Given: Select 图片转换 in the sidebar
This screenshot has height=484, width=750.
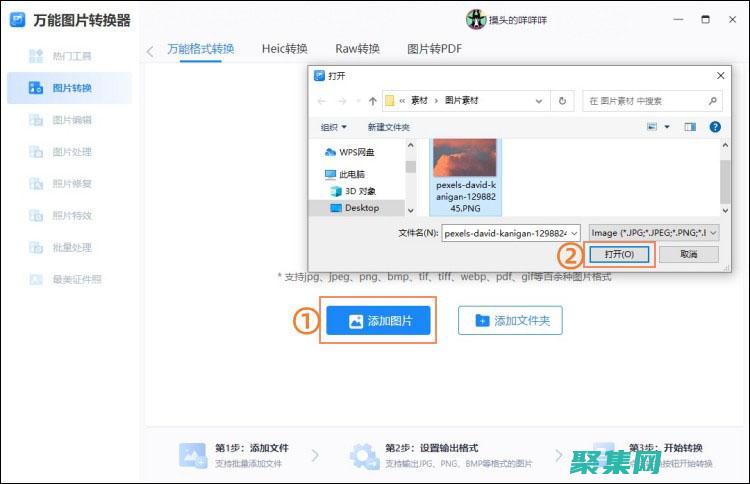Looking at the screenshot, I should point(70,88).
